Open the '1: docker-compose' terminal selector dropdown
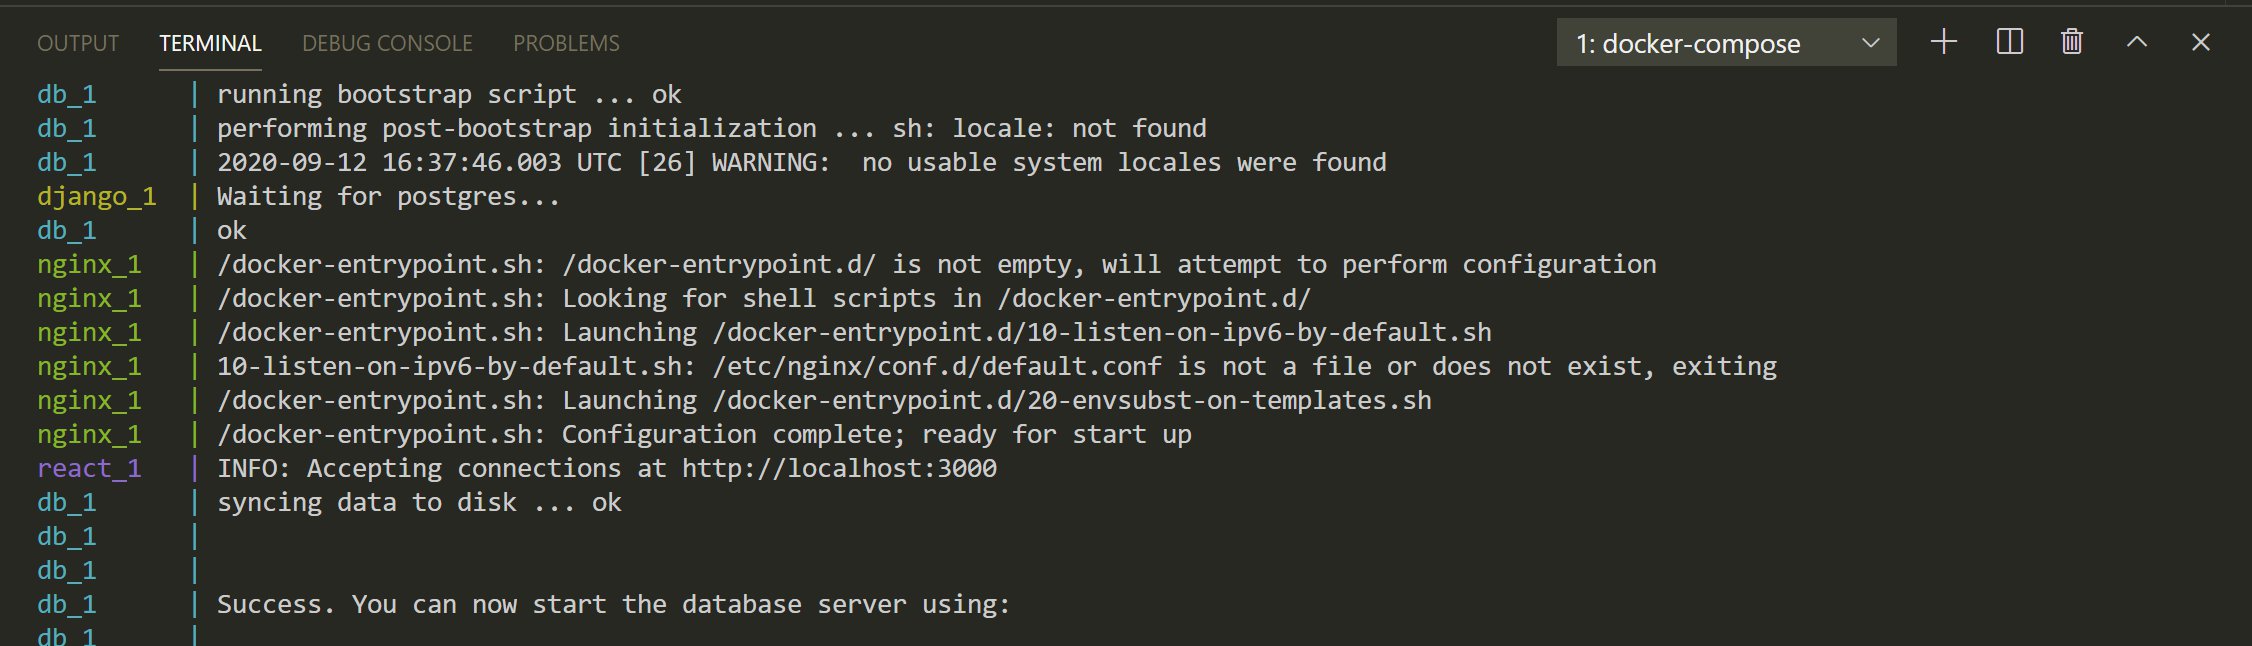 coord(1726,43)
